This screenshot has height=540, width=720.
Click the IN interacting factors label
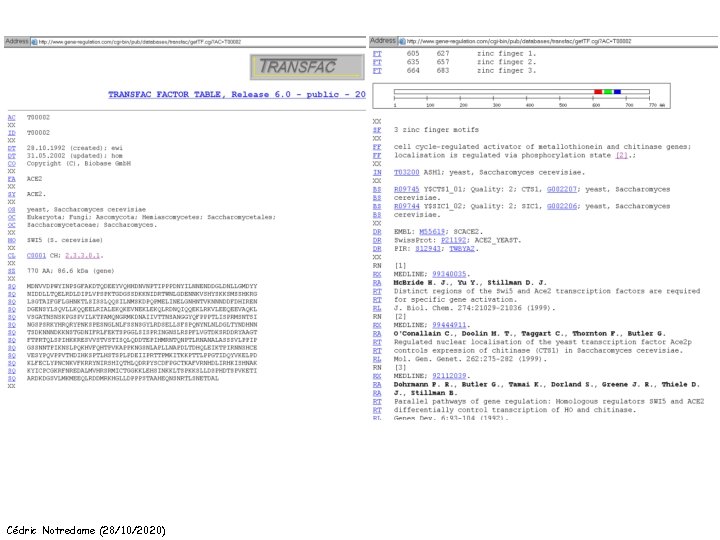click(x=377, y=172)
